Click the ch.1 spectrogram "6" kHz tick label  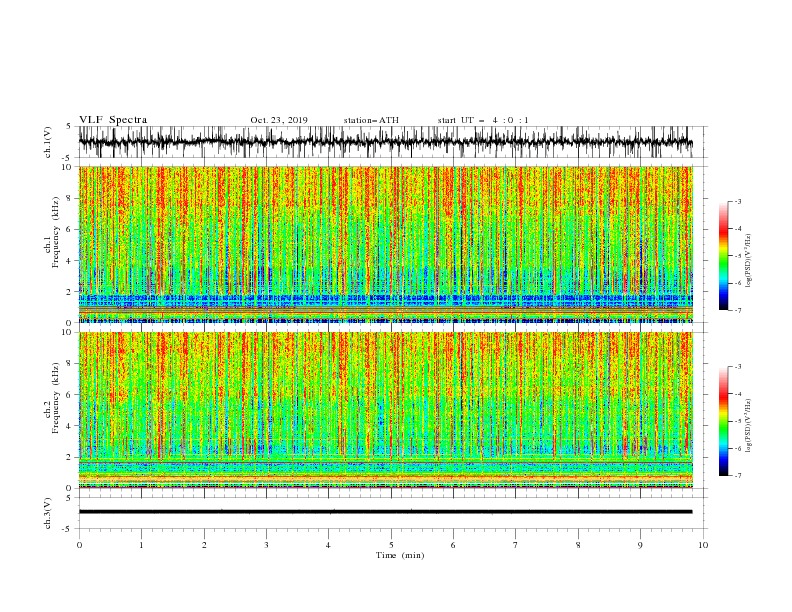[x=70, y=229]
